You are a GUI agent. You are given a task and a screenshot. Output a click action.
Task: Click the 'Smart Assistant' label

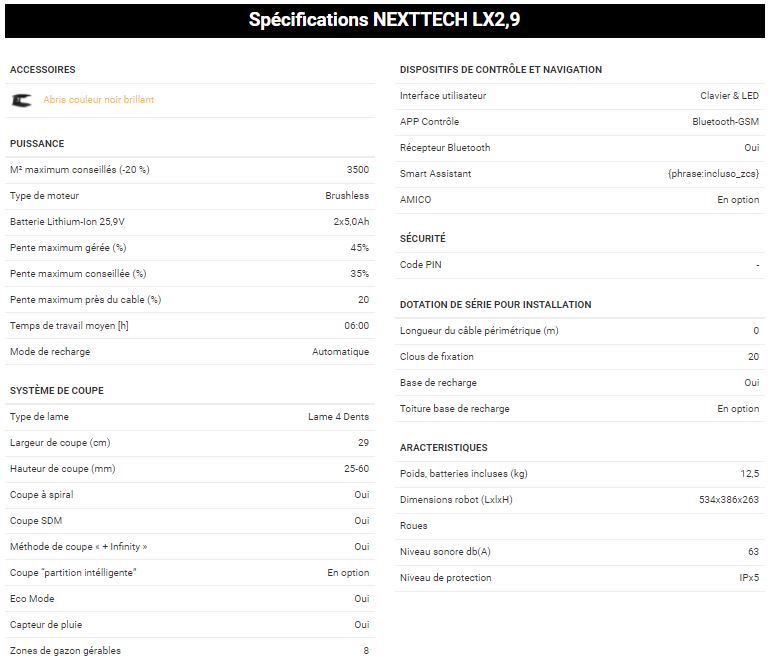(436, 174)
